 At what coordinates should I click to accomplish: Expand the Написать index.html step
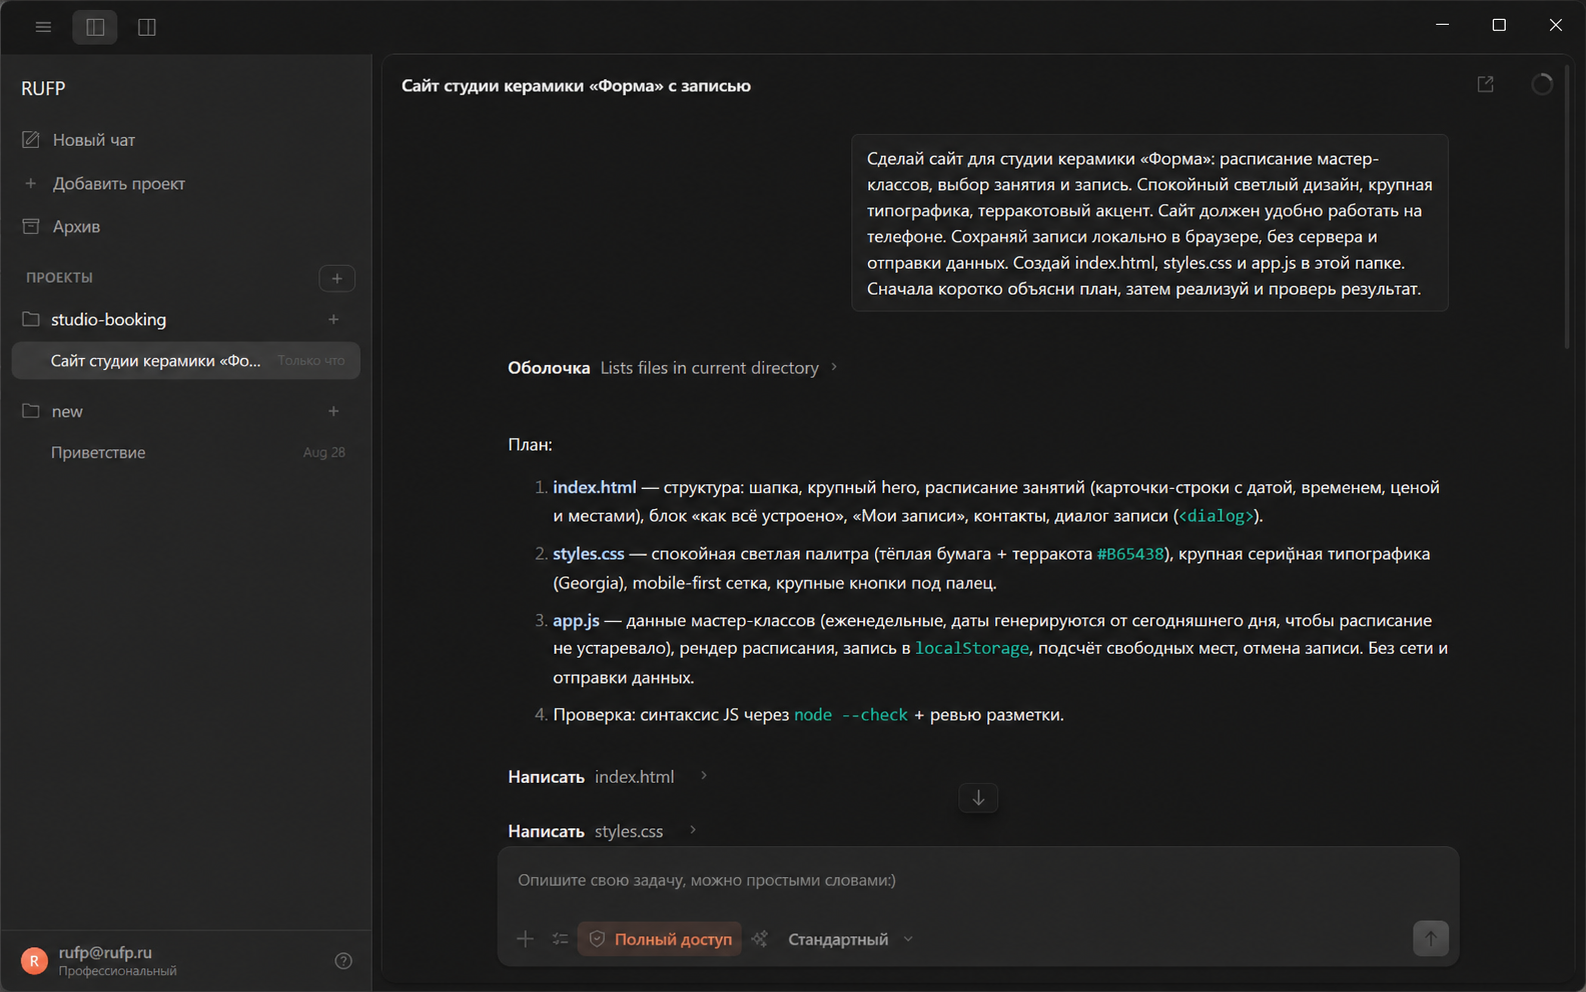click(608, 777)
